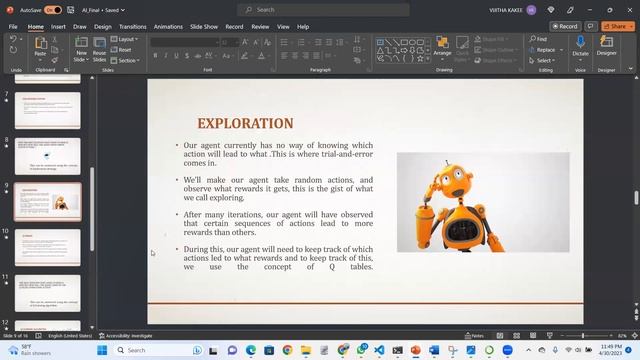Viewport: 640px width, 360px height.
Task: Switch to the Insert tab
Action: (x=58, y=27)
